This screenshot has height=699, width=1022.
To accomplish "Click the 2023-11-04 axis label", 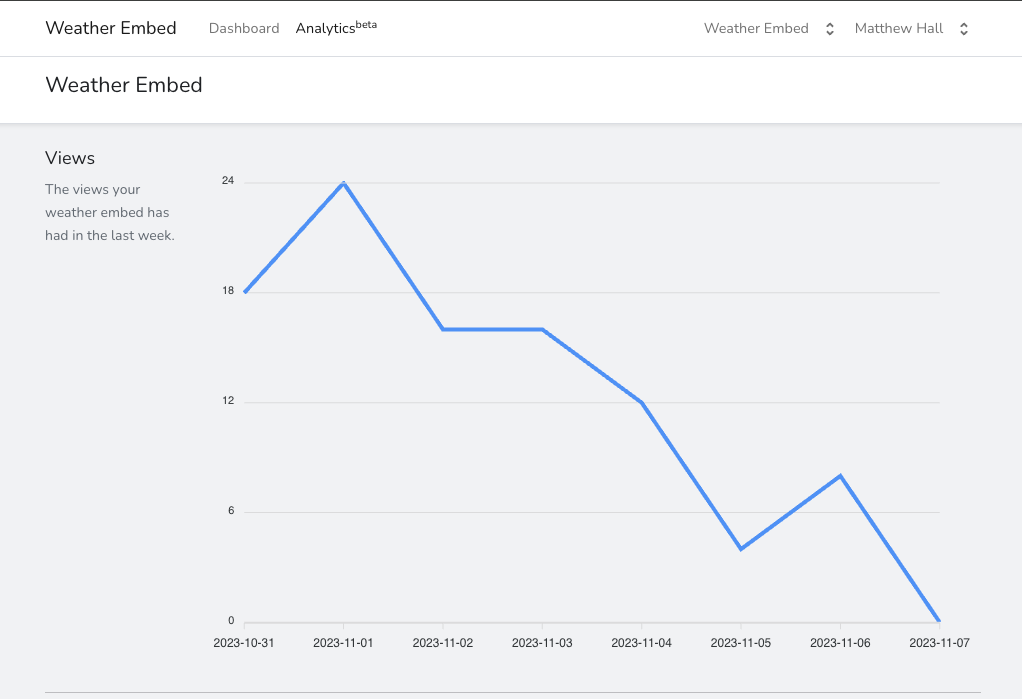I will tap(641, 643).
